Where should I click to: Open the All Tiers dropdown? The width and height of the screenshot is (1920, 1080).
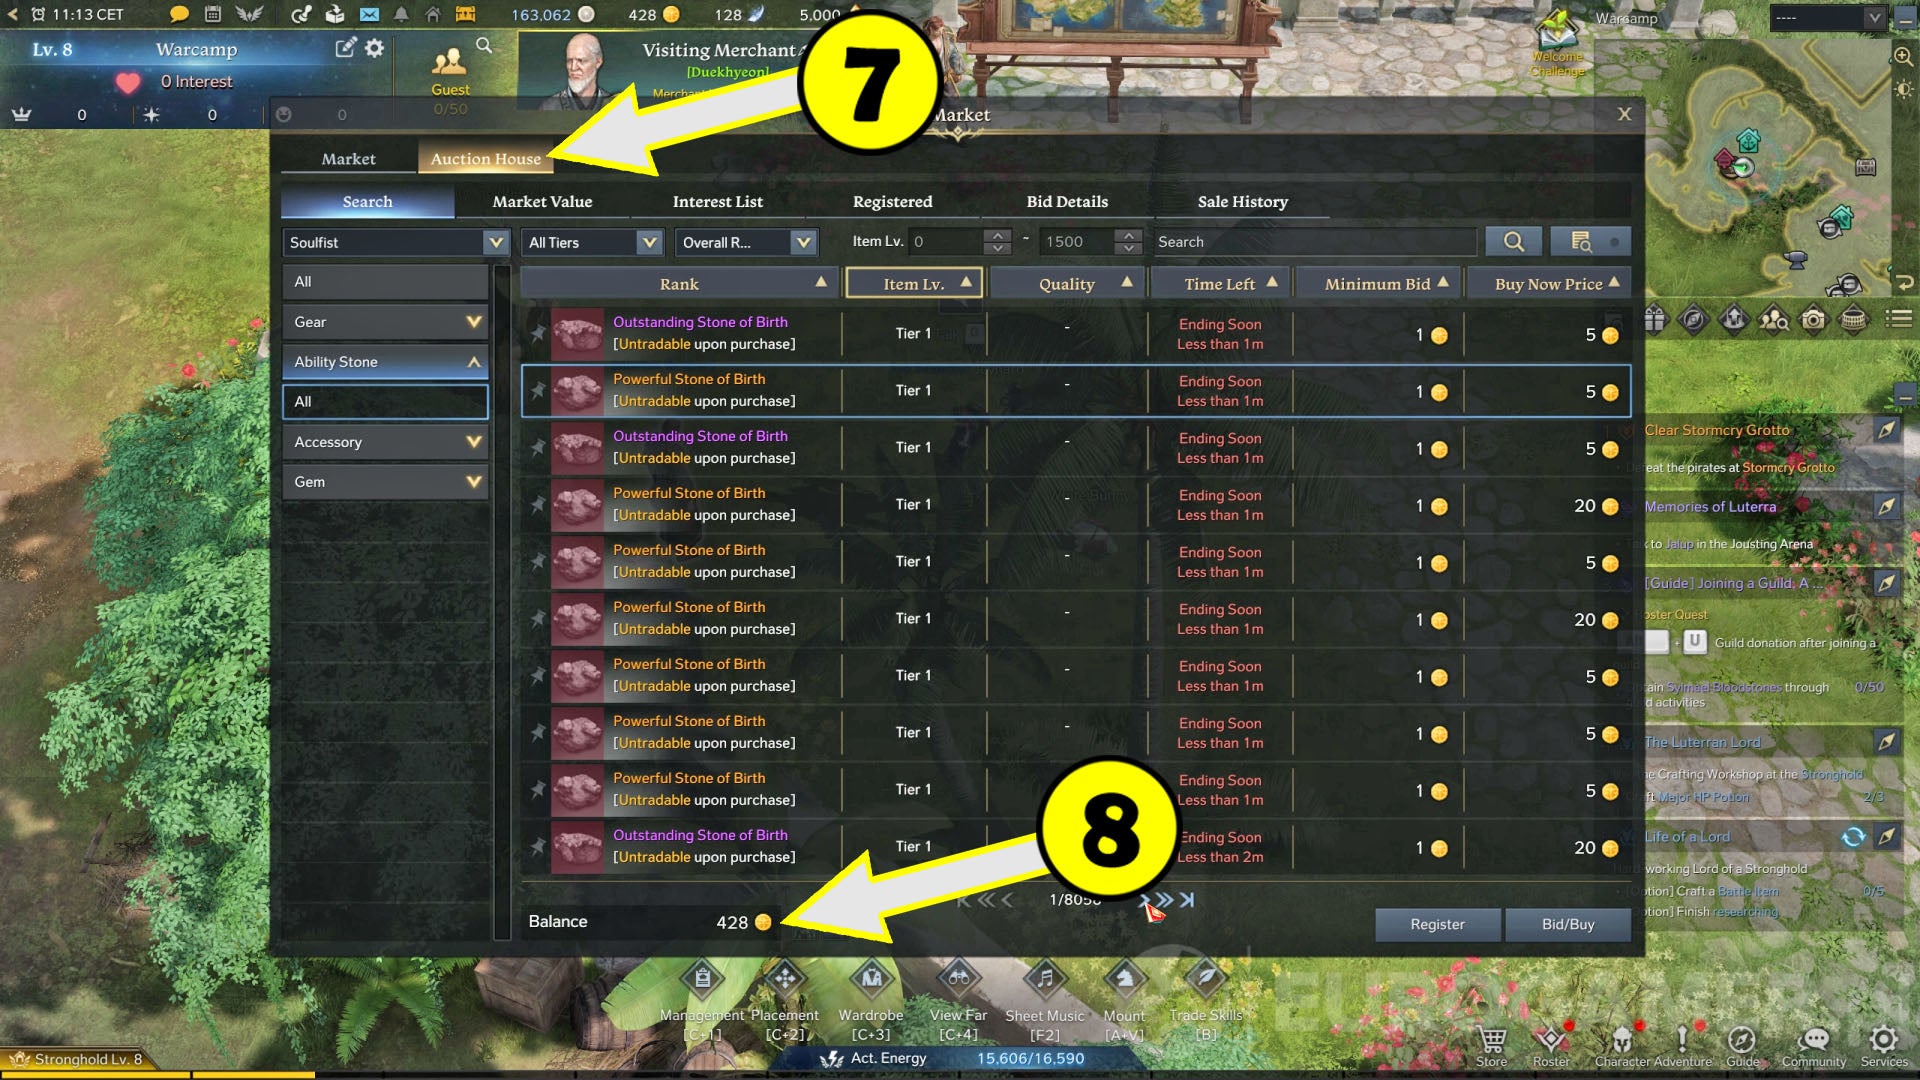[x=592, y=242]
